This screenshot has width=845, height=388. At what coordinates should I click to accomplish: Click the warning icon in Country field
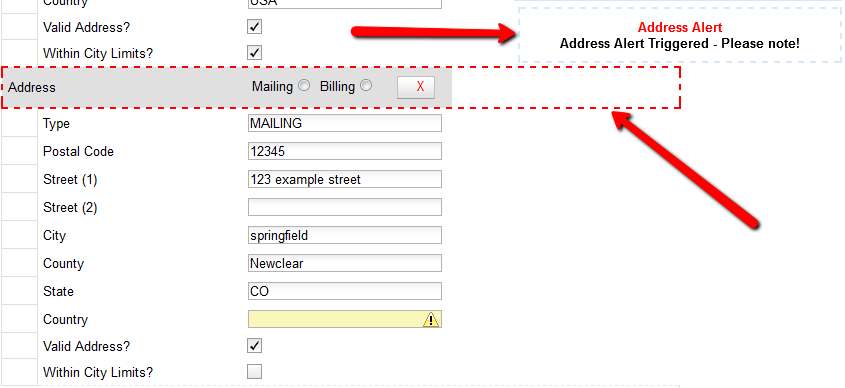tap(431, 320)
